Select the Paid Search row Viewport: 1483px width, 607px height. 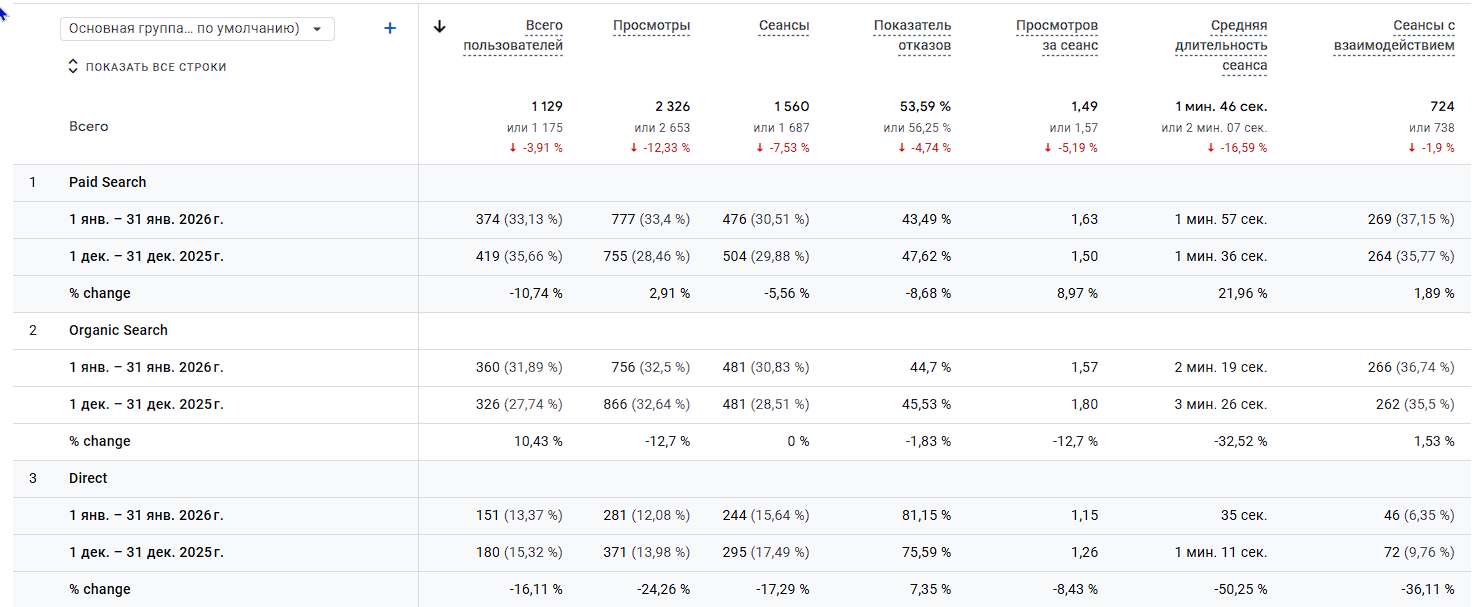tap(107, 182)
